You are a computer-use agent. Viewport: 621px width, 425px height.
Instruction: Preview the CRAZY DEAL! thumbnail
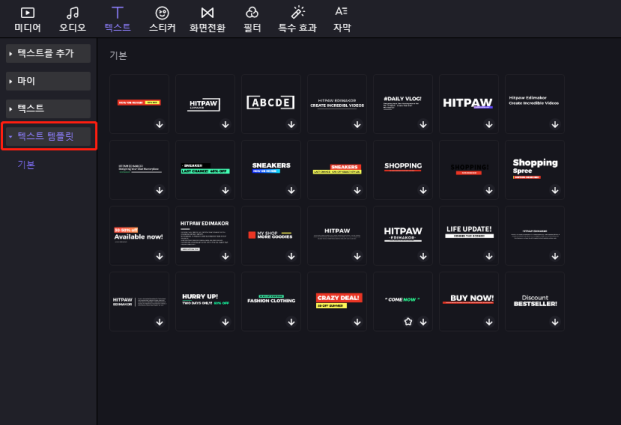tap(337, 301)
